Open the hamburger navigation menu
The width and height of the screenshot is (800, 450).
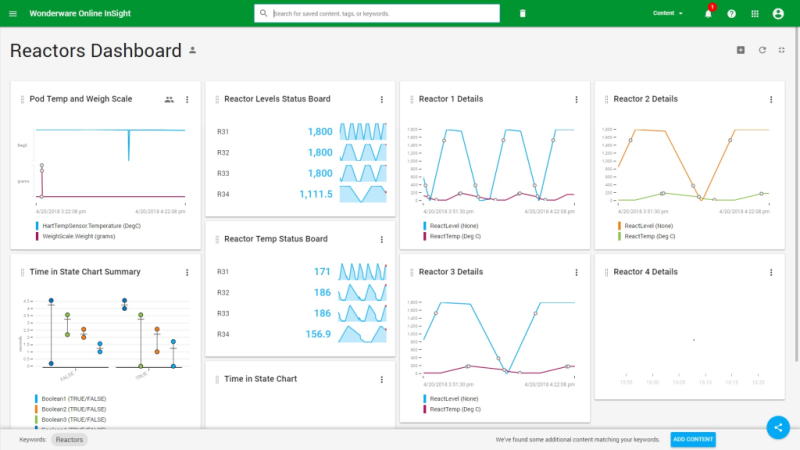(13, 14)
